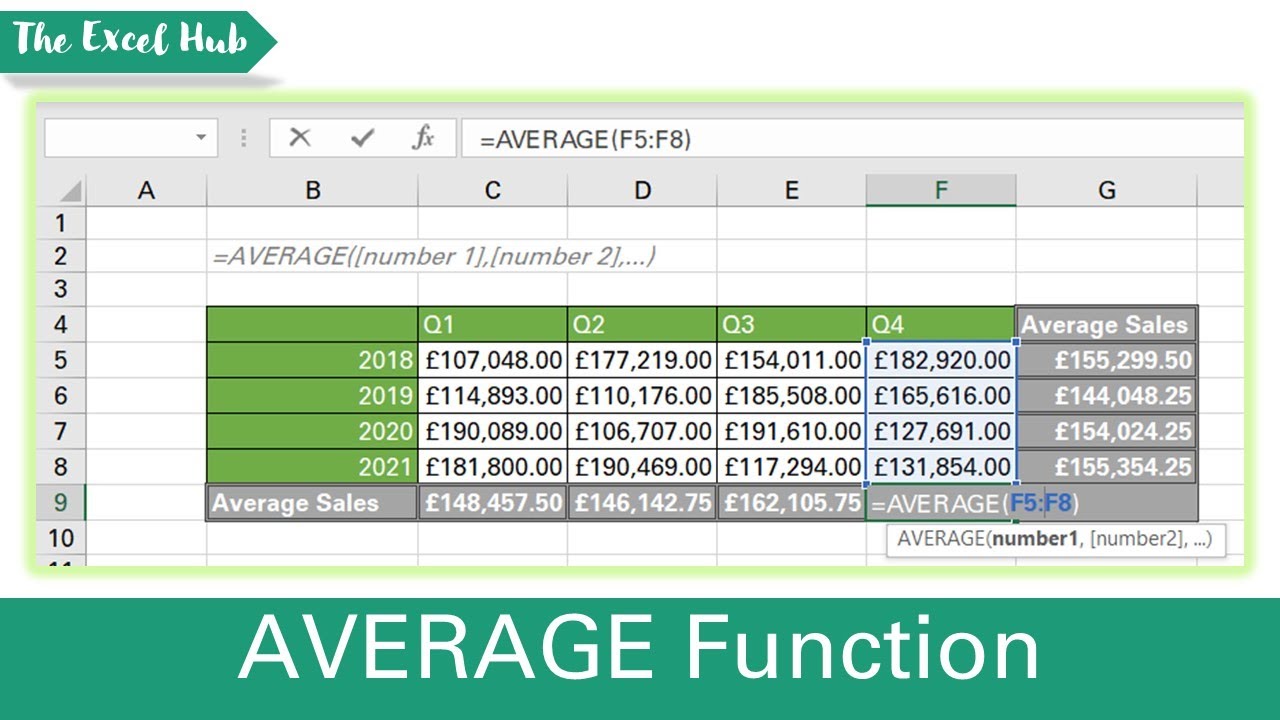Select column E header

click(792, 190)
